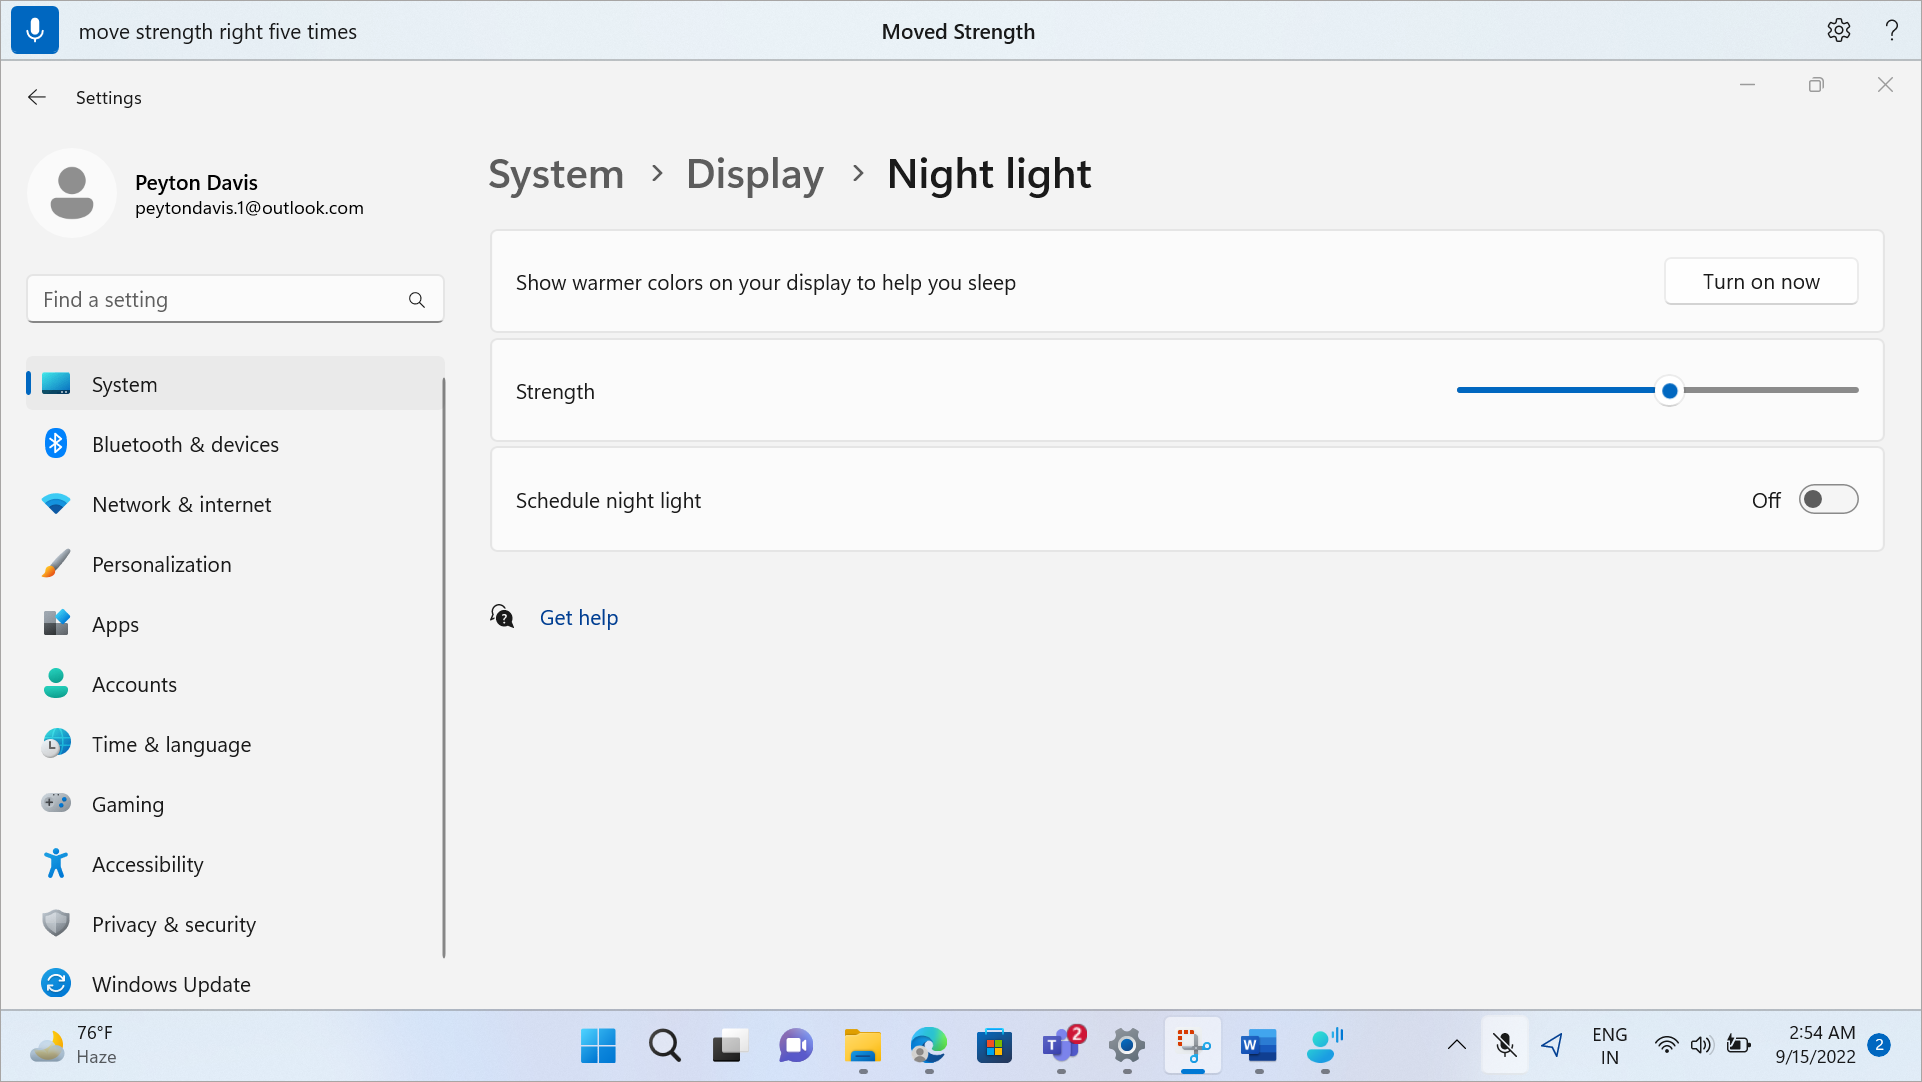This screenshot has width=1922, height=1082.
Task: Click the System settings icon in sidebar
Action: coord(54,383)
